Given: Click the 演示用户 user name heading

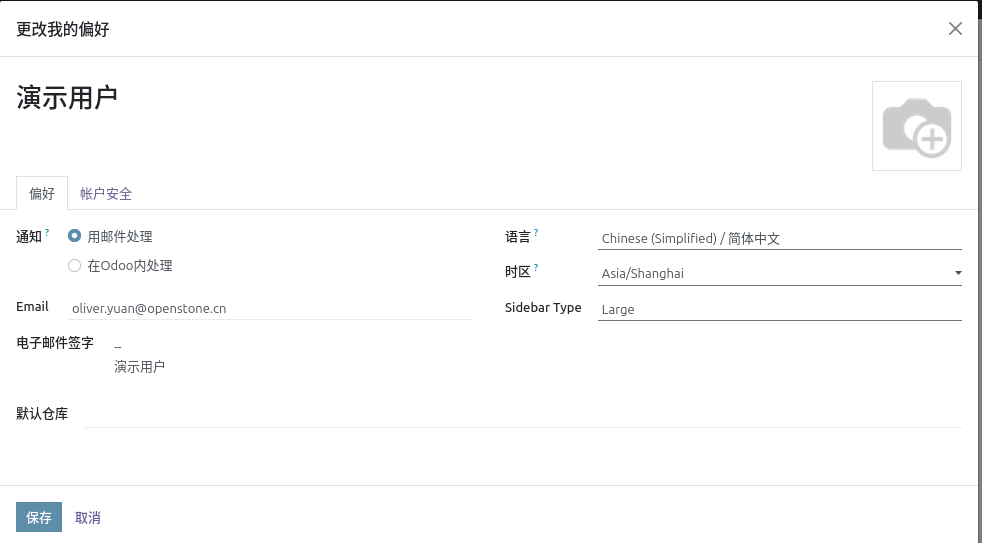Looking at the screenshot, I should coord(67,98).
